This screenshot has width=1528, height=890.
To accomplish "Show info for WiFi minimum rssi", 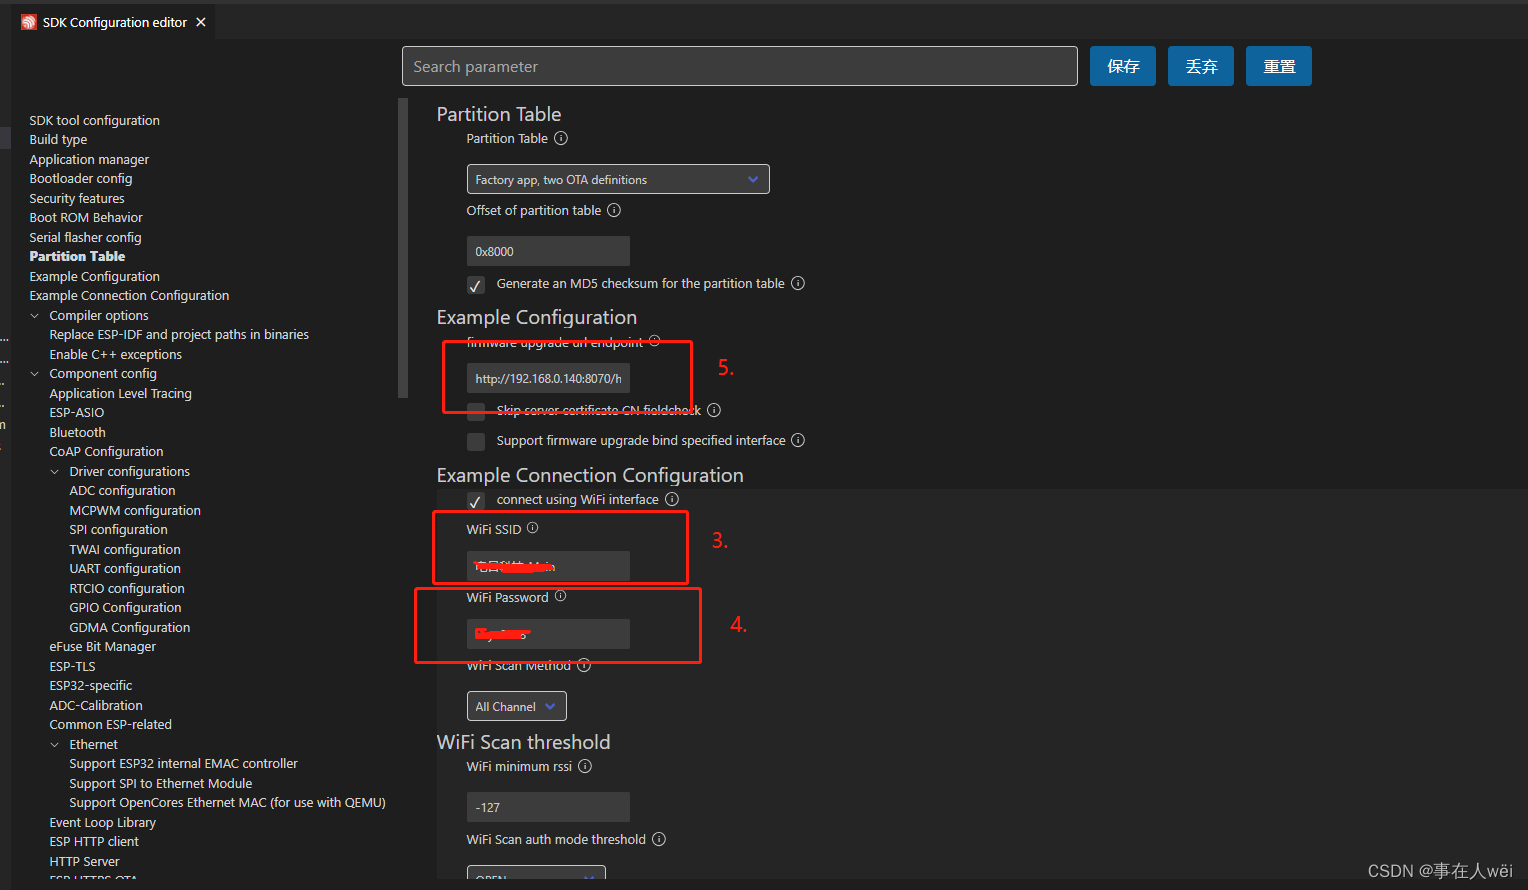I will click(585, 766).
